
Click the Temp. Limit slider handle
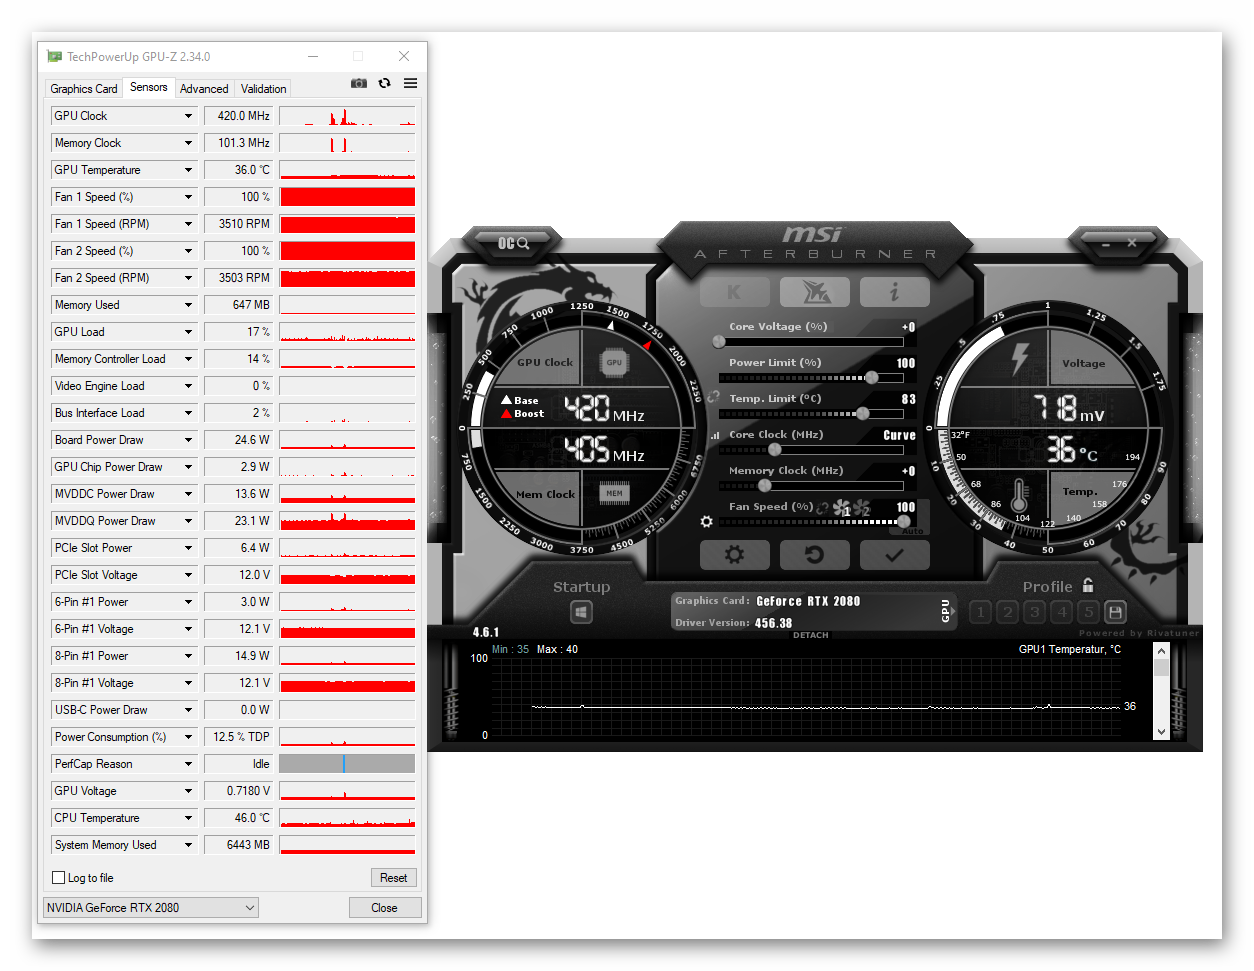tap(862, 413)
